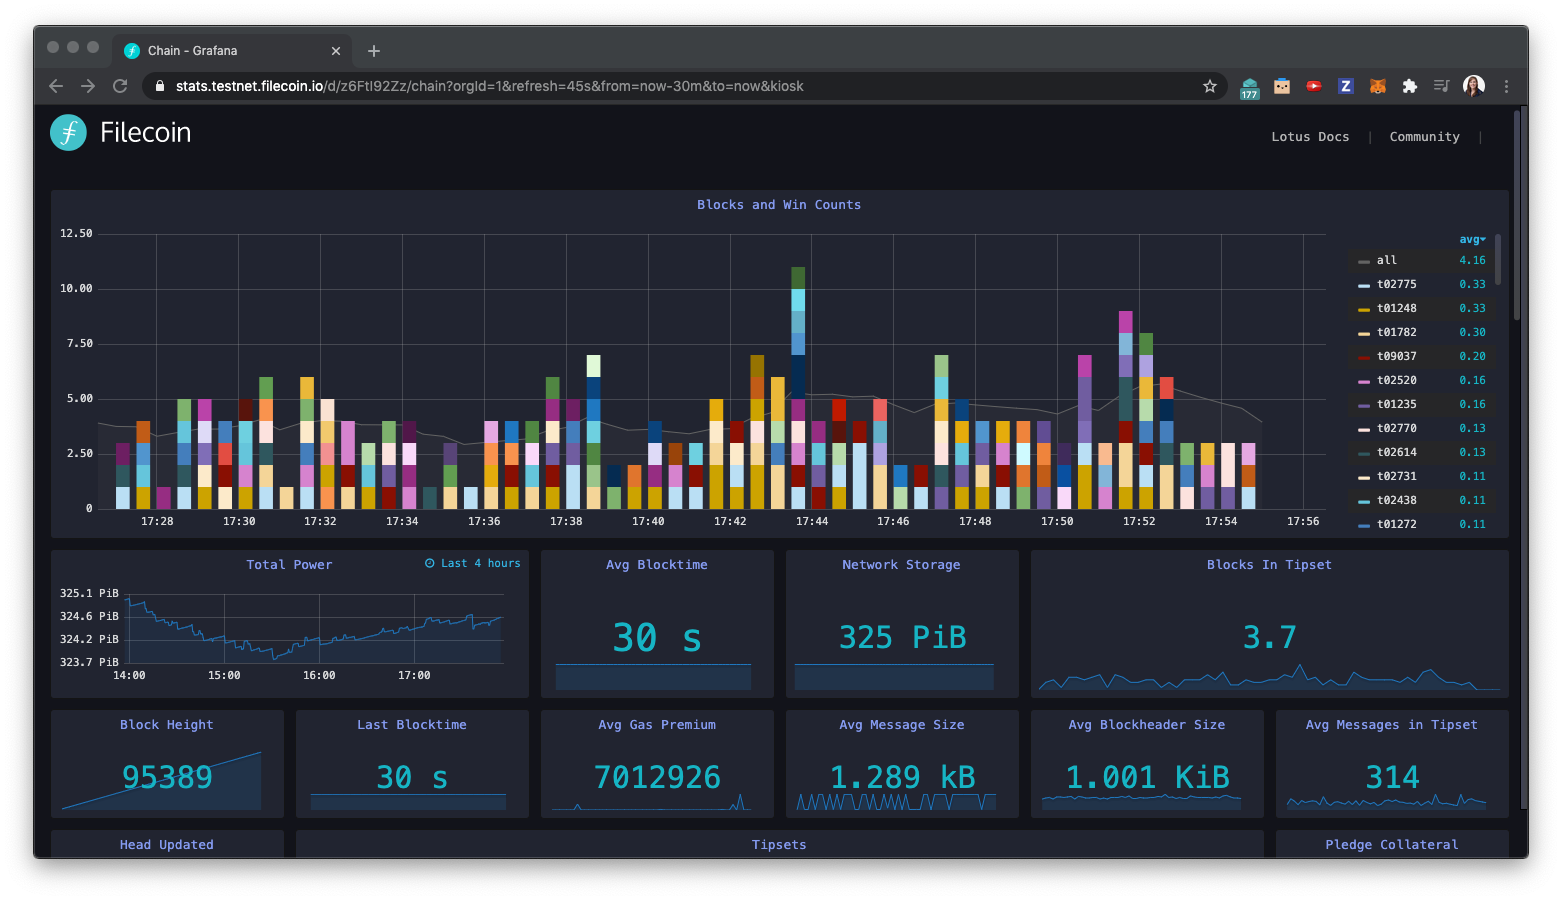Hide the all series in the chart legend
The width and height of the screenshot is (1562, 900).
point(1386,260)
